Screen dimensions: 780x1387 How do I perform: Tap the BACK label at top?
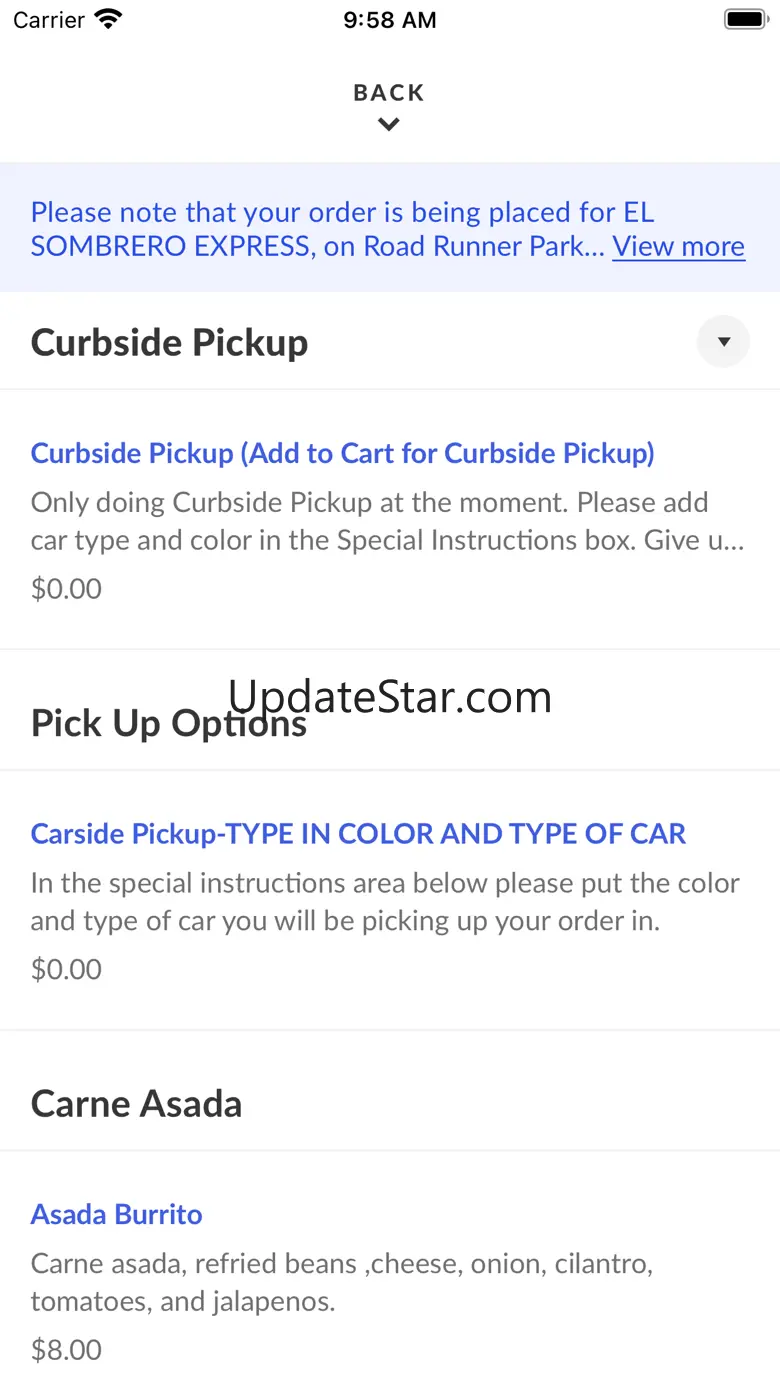(389, 93)
